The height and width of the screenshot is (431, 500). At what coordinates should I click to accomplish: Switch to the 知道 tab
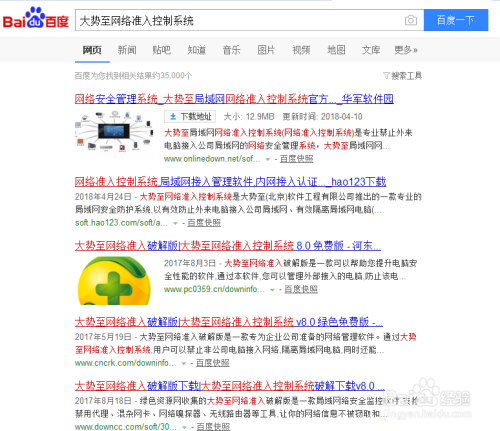(x=197, y=50)
